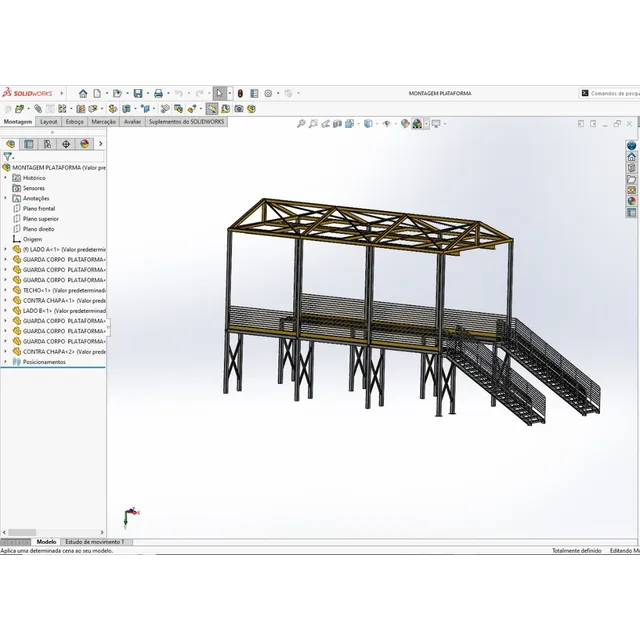
Task: Expand the Histórico tree node
Action: 5,178
